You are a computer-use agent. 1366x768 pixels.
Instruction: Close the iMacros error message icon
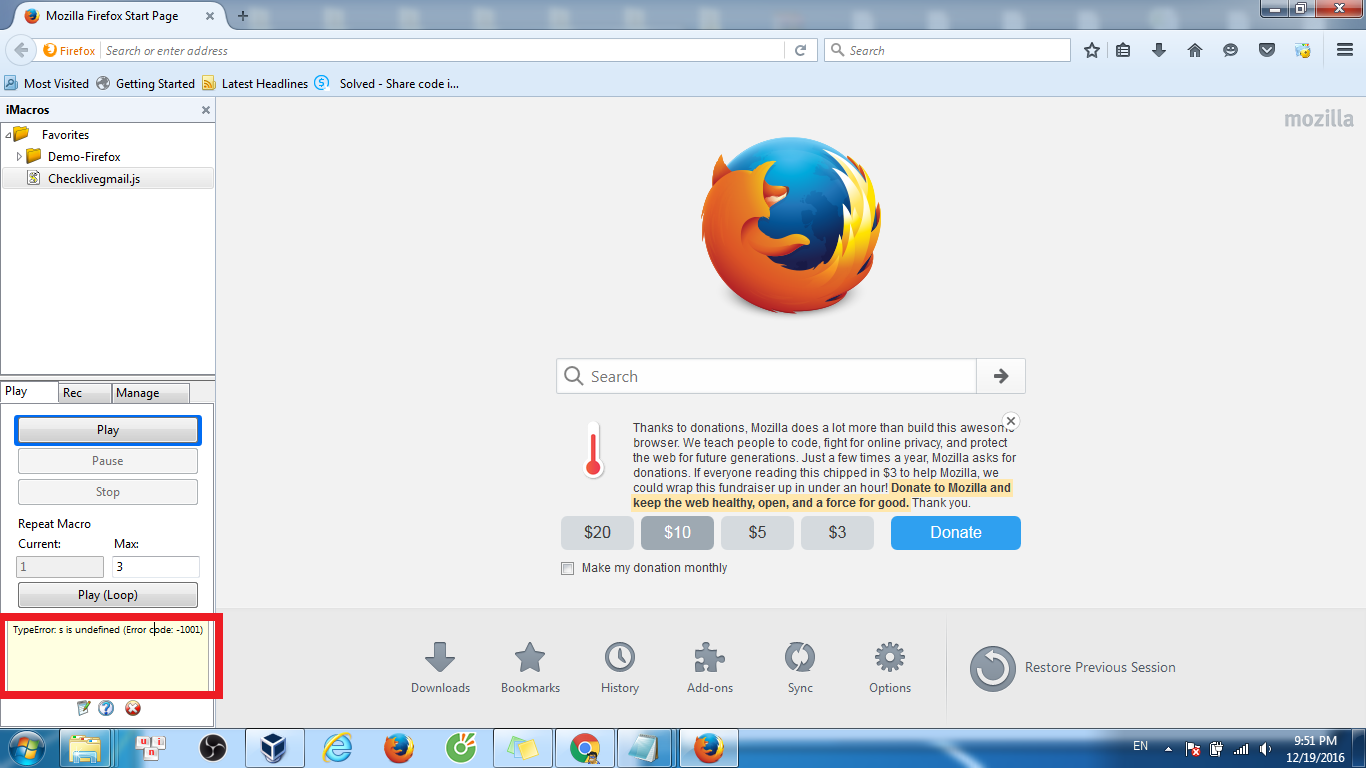[x=133, y=708]
